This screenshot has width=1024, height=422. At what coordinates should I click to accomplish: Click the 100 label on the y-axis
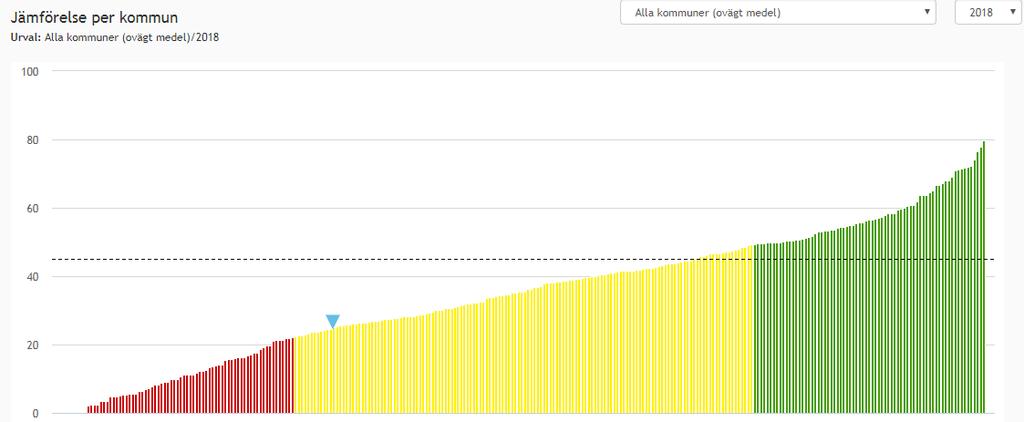click(x=29, y=72)
